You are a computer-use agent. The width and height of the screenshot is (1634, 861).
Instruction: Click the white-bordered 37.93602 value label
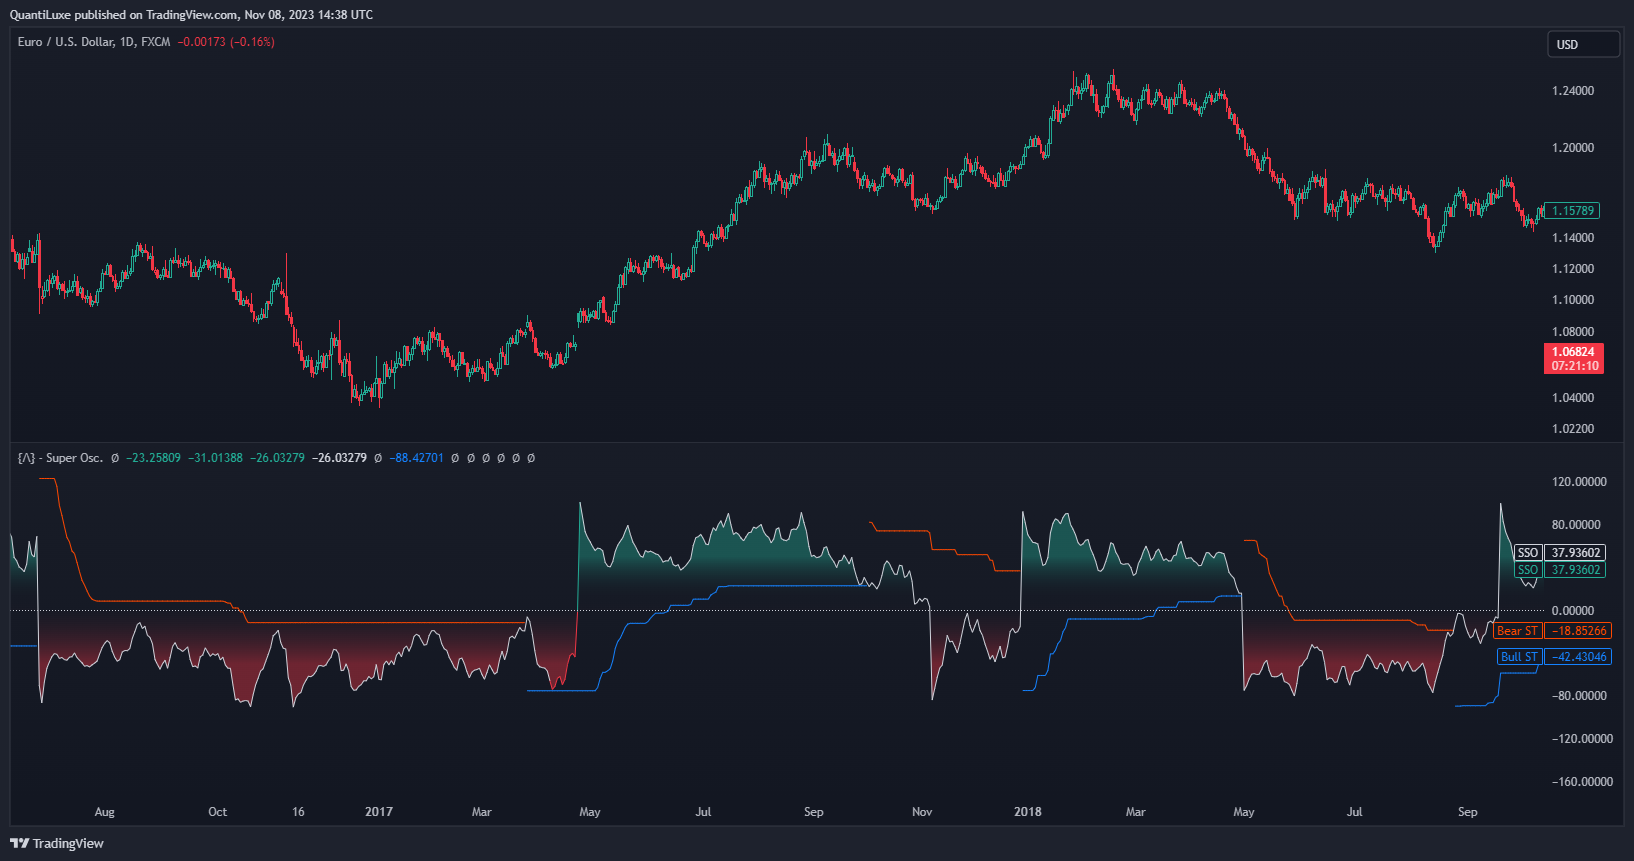1575,553
